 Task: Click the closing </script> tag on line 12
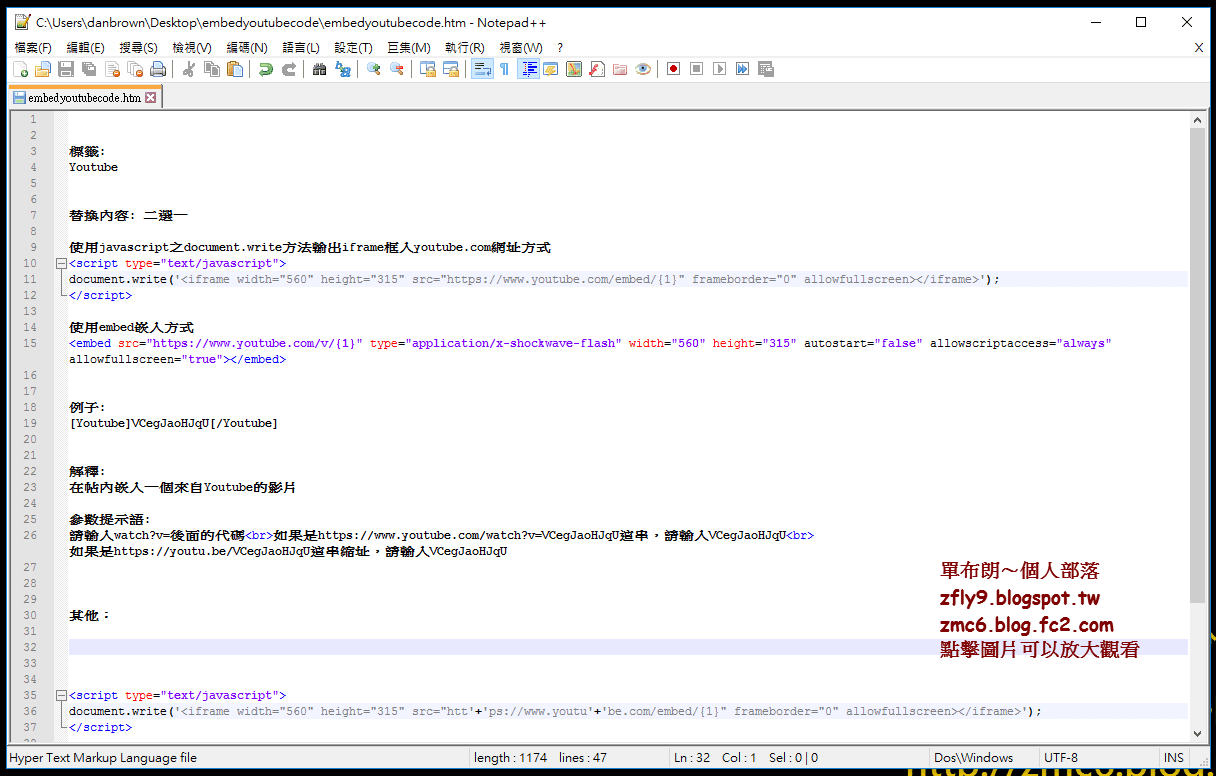pos(100,295)
